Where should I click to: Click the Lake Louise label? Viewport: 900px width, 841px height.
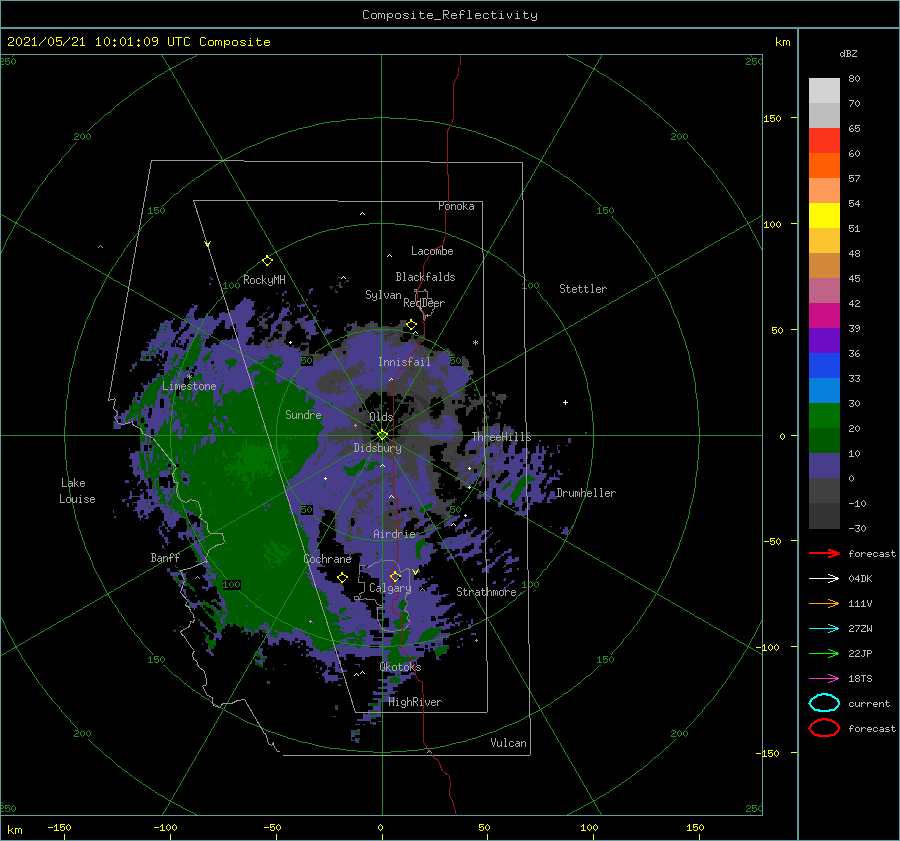point(77,491)
